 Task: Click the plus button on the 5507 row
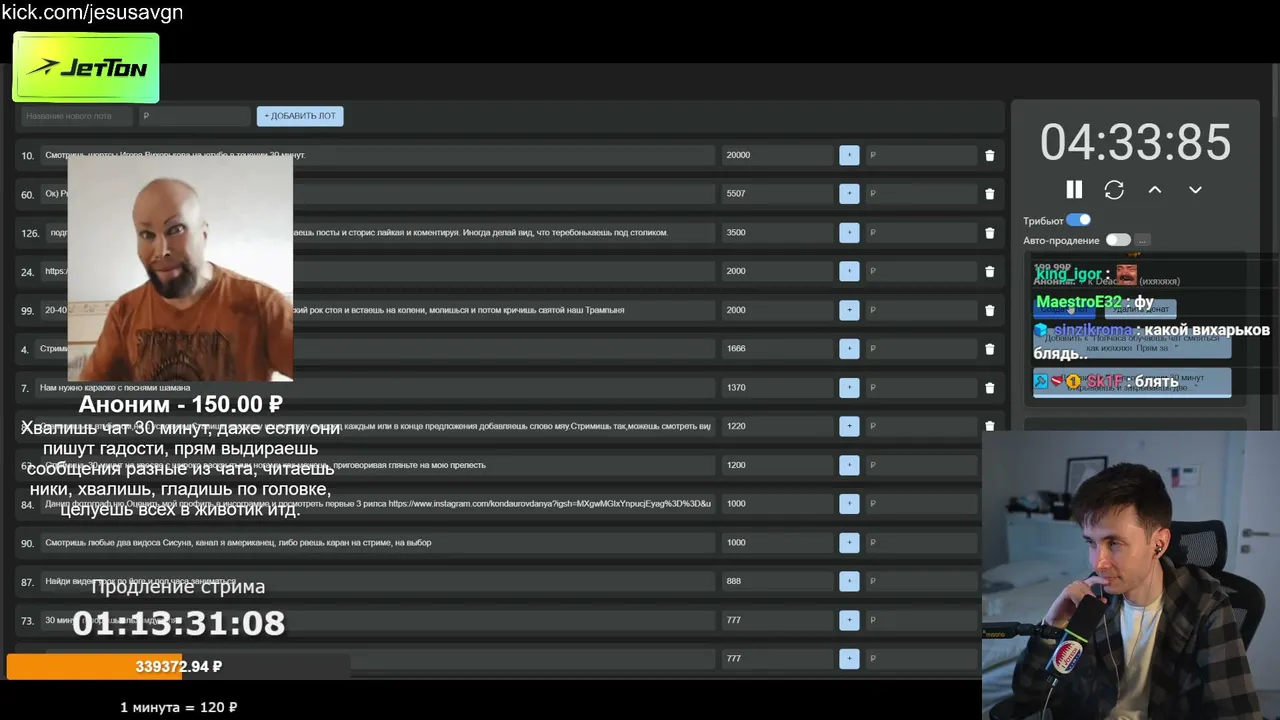coord(849,194)
